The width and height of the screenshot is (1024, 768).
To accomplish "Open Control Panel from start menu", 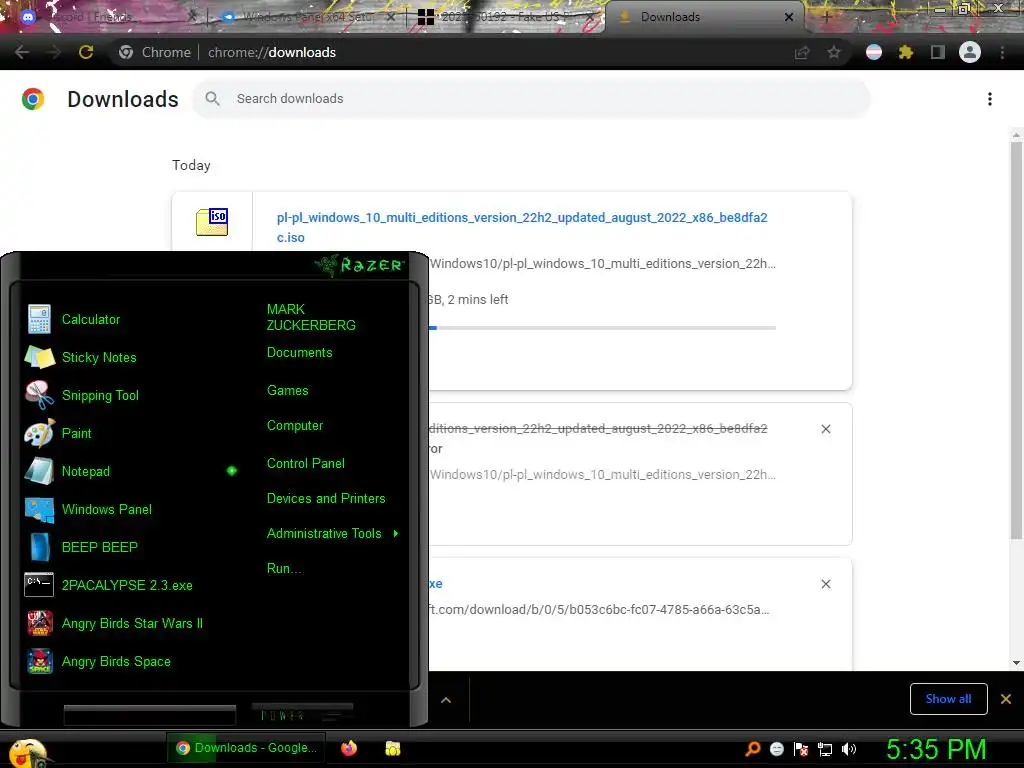I will click(305, 464).
